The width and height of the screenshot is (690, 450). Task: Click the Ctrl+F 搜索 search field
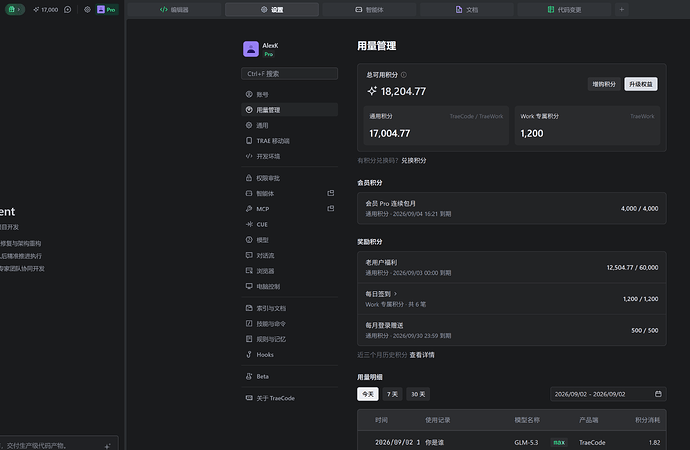pos(289,73)
